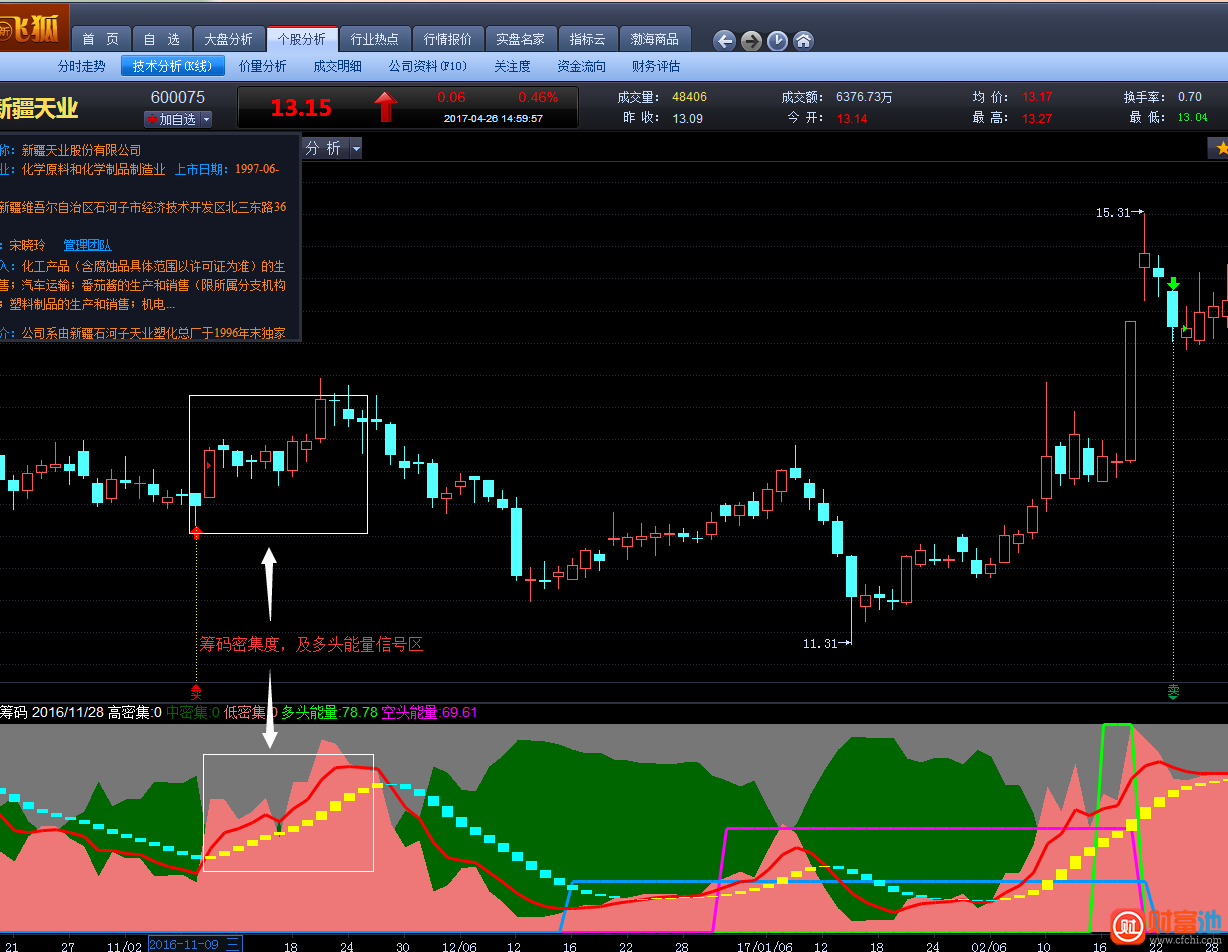Click the 最高 value 13.27
The width and height of the screenshot is (1228, 952).
(1037, 118)
